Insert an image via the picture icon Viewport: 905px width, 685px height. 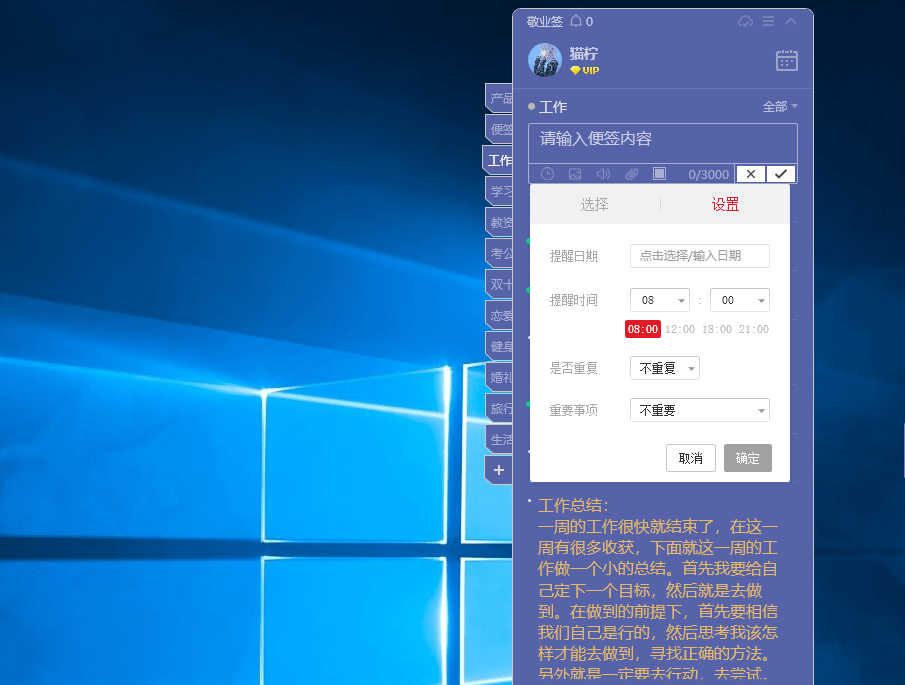click(575, 174)
